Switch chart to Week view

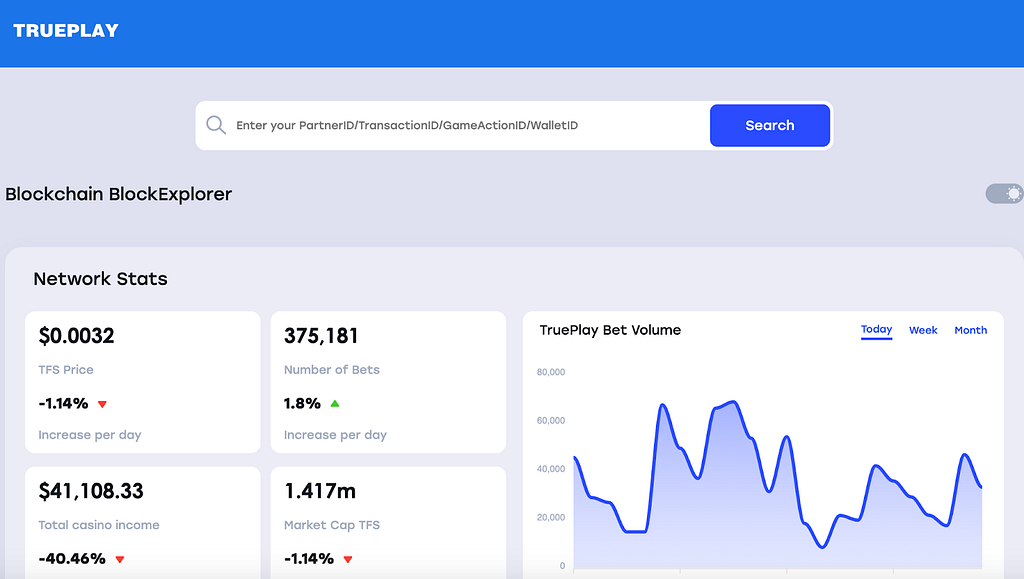[x=923, y=330]
